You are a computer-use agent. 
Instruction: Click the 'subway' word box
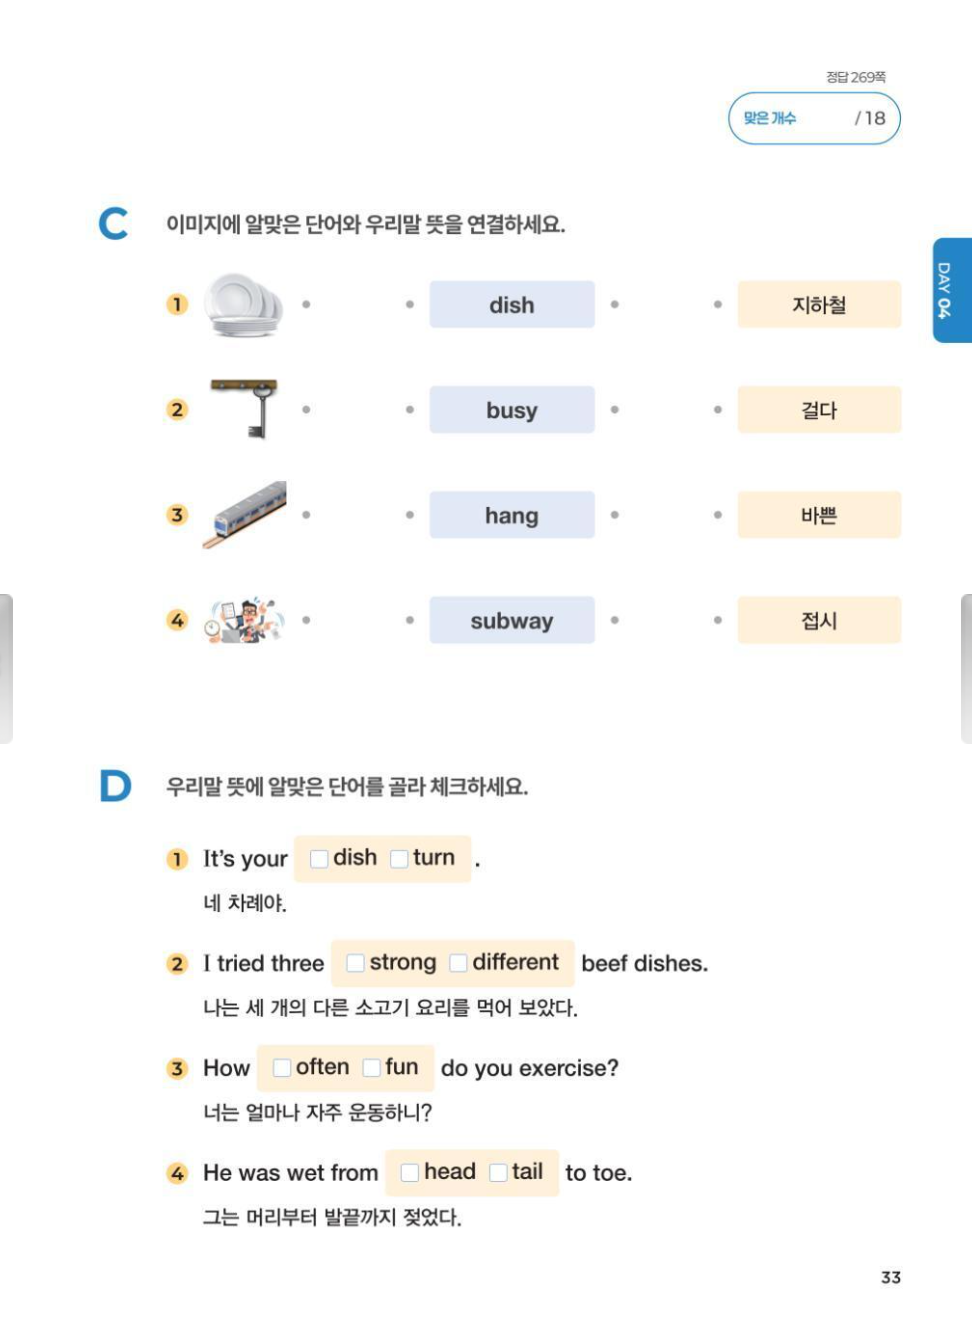[512, 621]
